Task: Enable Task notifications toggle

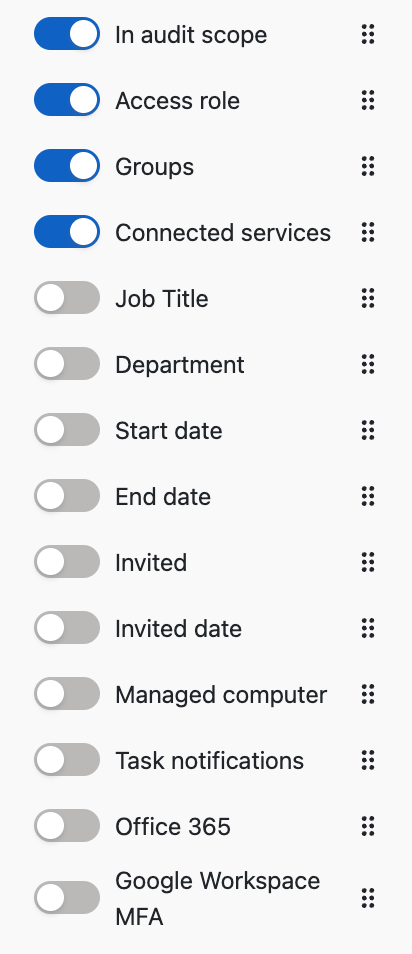Action: [x=67, y=760]
